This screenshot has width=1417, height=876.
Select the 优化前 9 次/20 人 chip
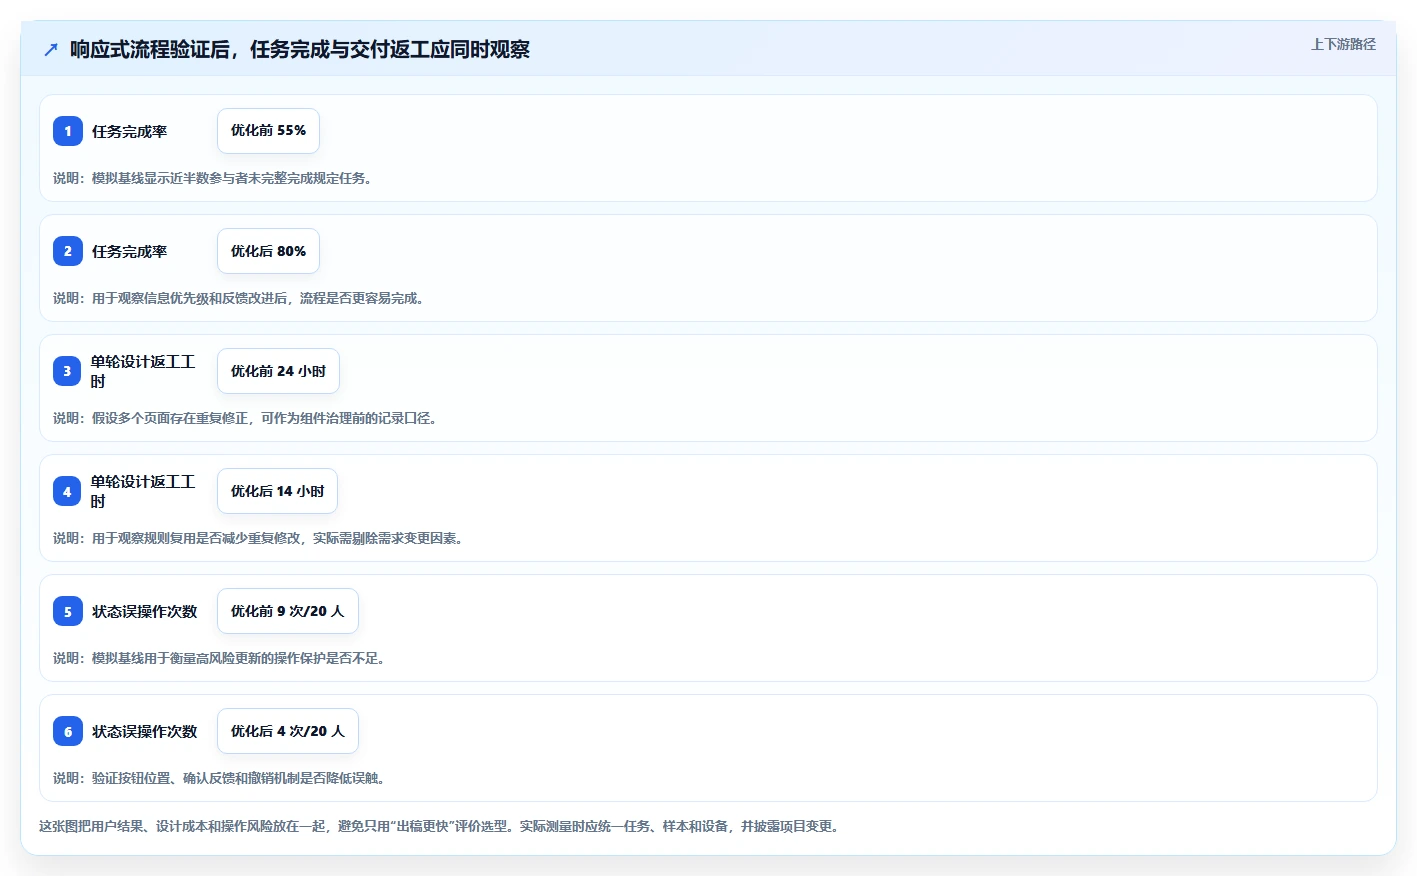click(287, 611)
